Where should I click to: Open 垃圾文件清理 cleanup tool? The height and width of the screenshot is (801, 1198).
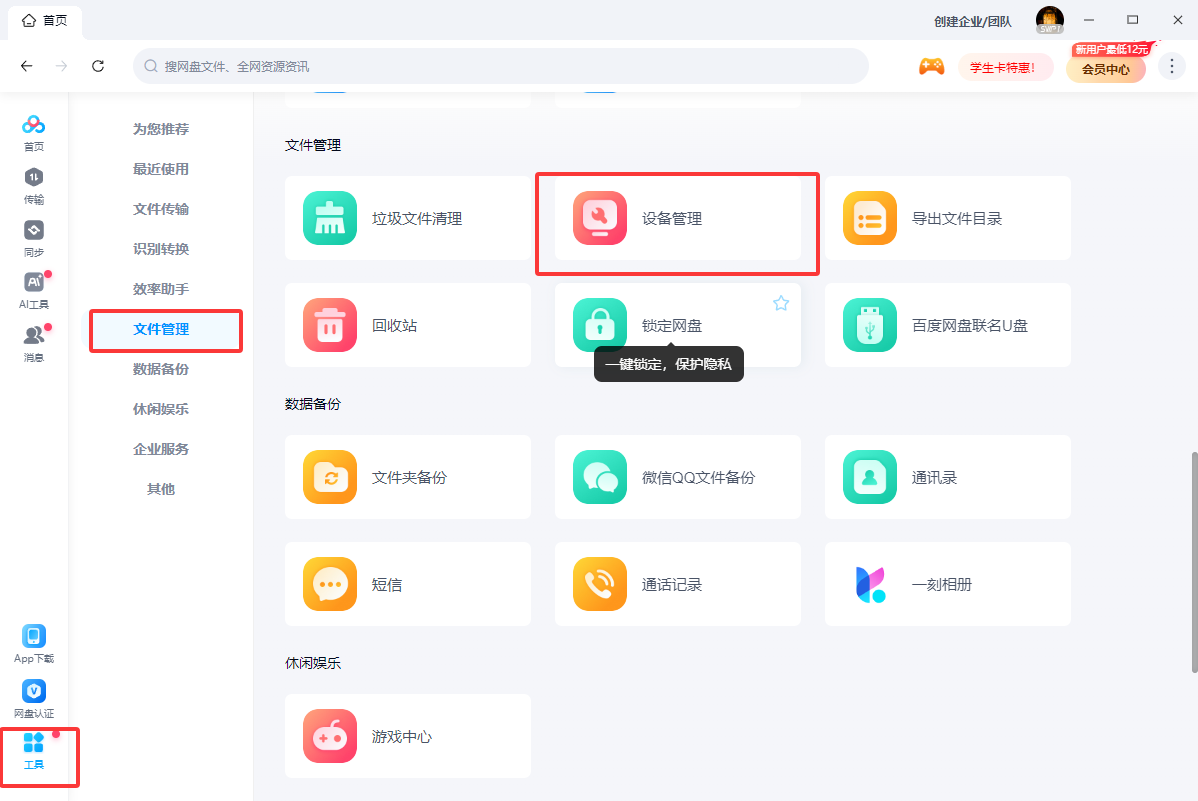coord(407,218)
